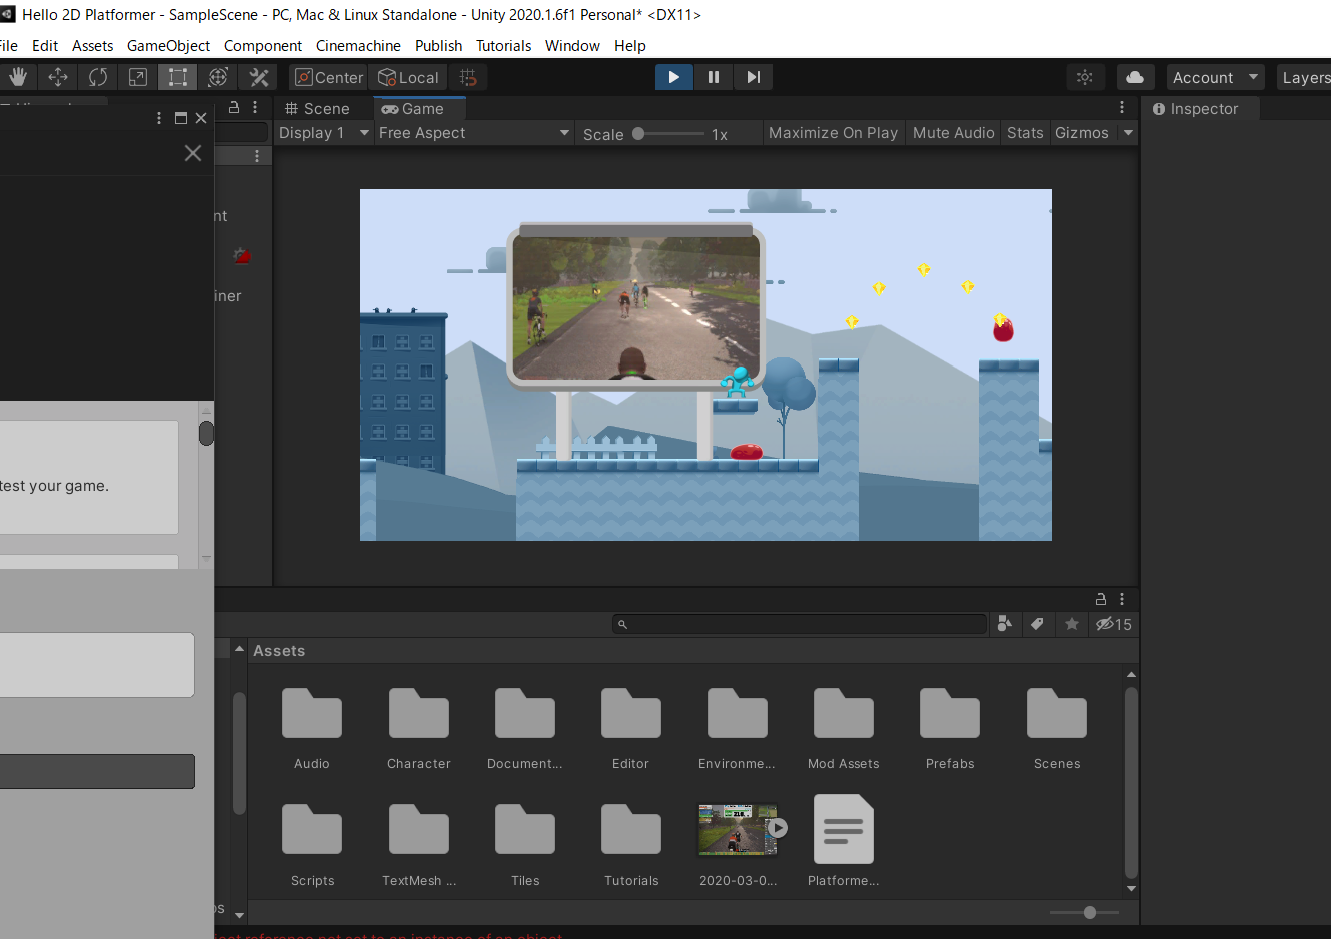Open the Custom Editor Tools icon
This screenshot has height=939, width=1331.
click(x=257, y=77)
